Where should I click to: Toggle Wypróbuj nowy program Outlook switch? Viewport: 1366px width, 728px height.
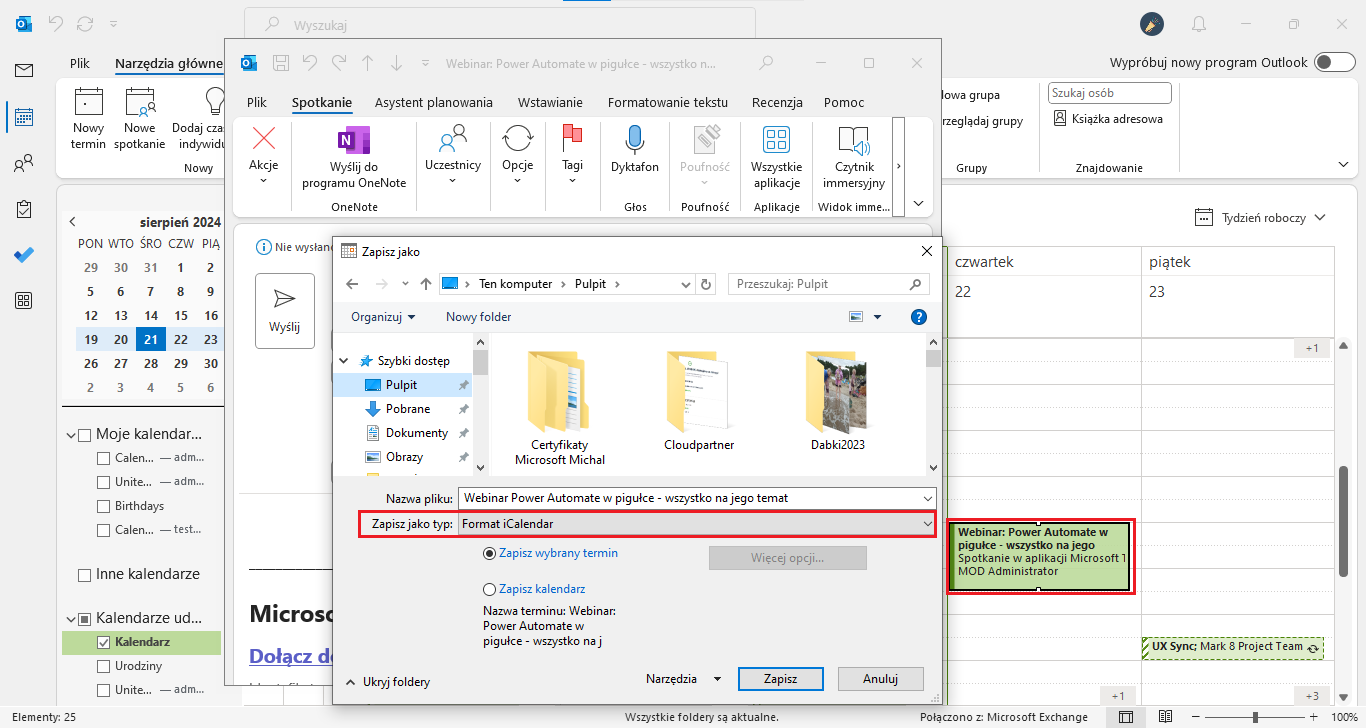coord(1335,62)
